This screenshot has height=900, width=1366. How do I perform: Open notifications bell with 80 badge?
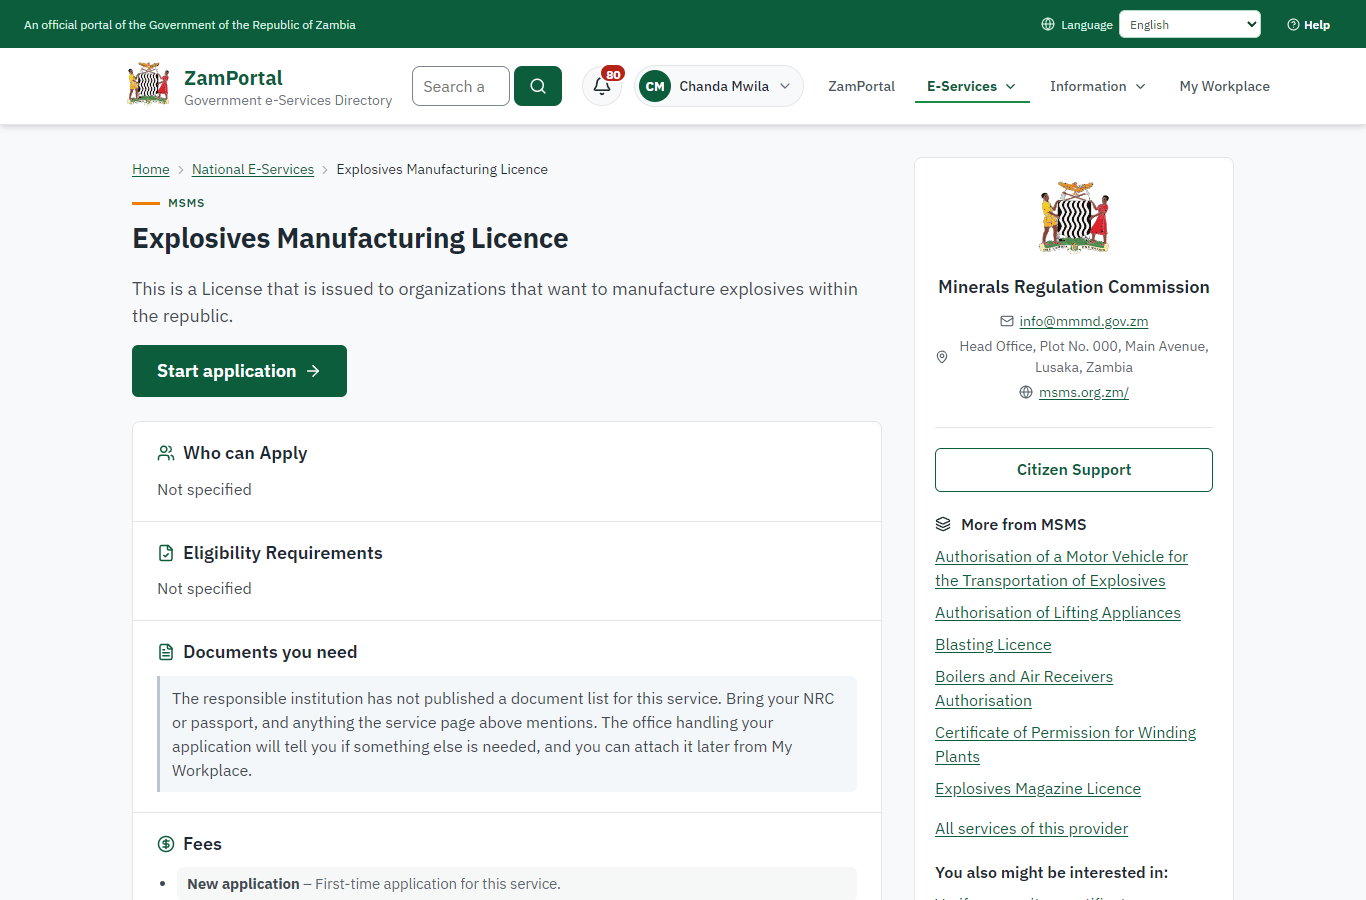pyautogui.click(x=602, y=86)
